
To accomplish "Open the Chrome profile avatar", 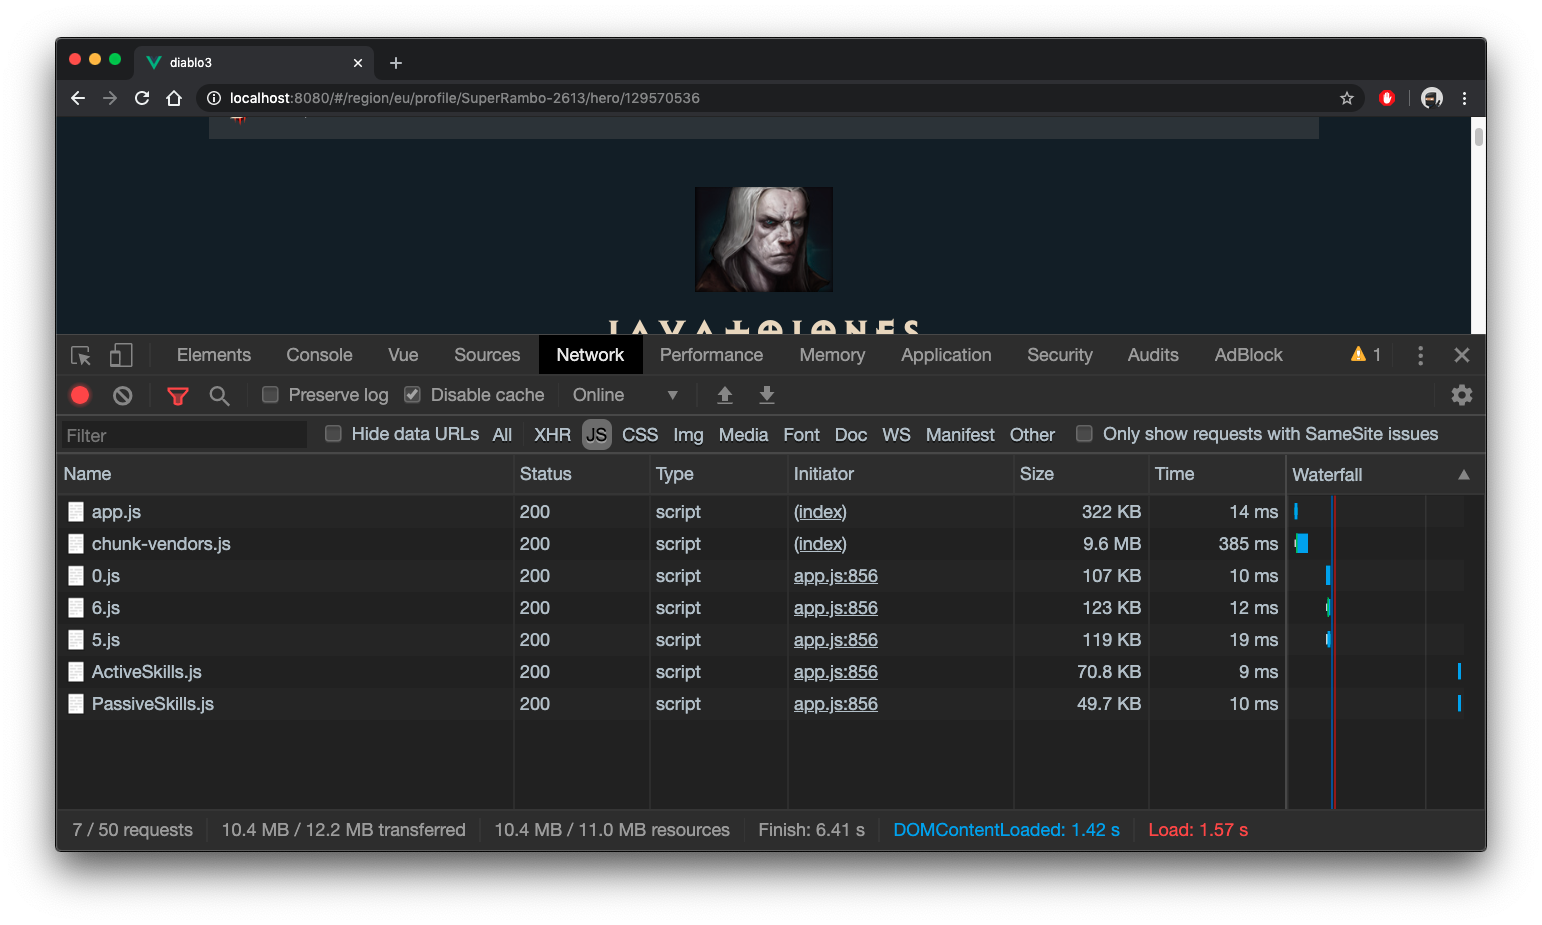I will [1432, 98].
